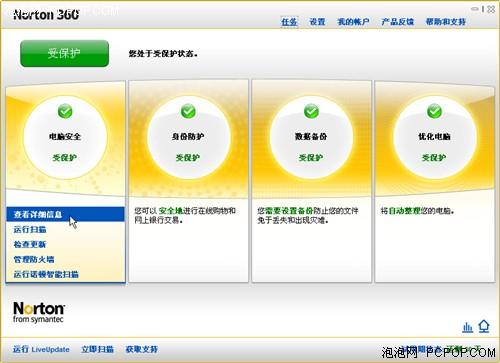Image resolution: width=500 pixels, height=363 pixels.
Task: Minimize the Norton 360 window
Action: tap(475, 9)
